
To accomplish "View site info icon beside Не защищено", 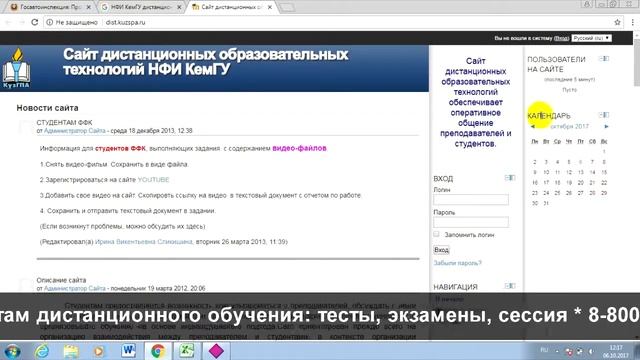I will (x=49, y=22).
